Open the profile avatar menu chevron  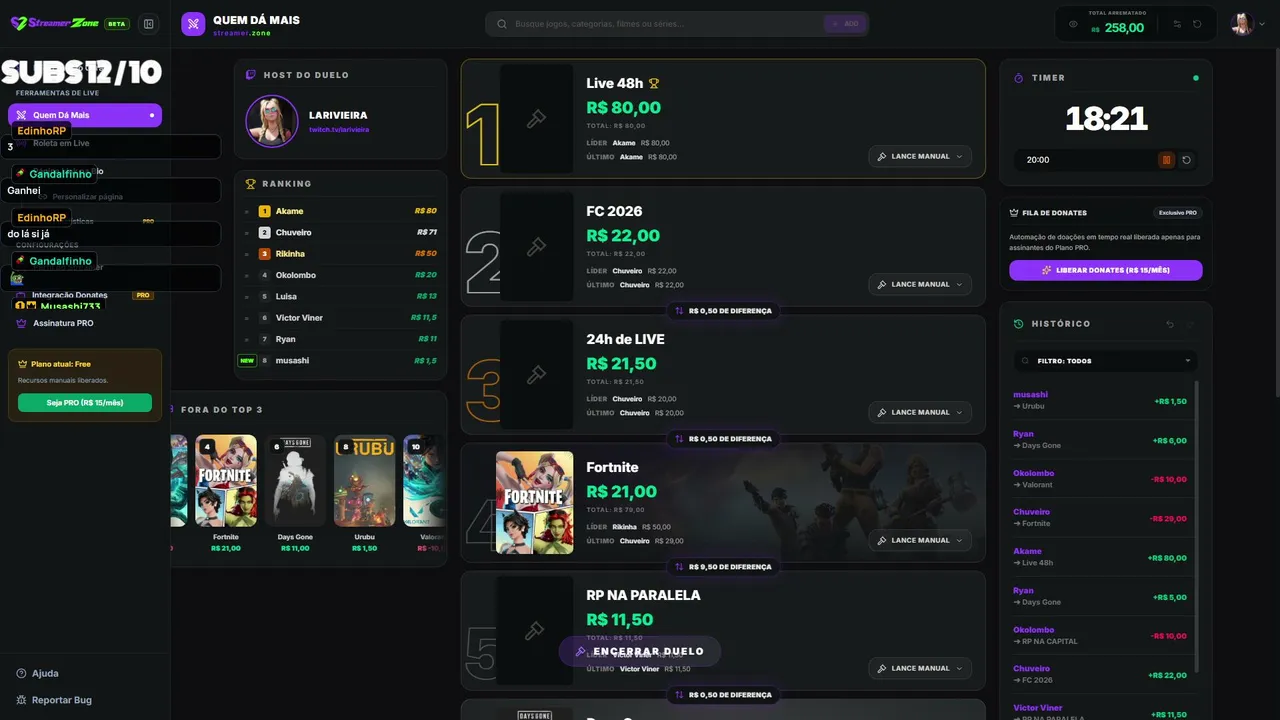coord(1261,24)
